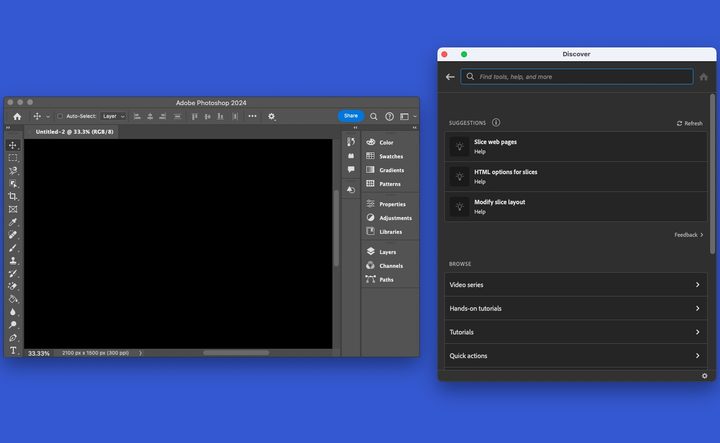Click the Find tools, help search field

[x=577, y=77]
